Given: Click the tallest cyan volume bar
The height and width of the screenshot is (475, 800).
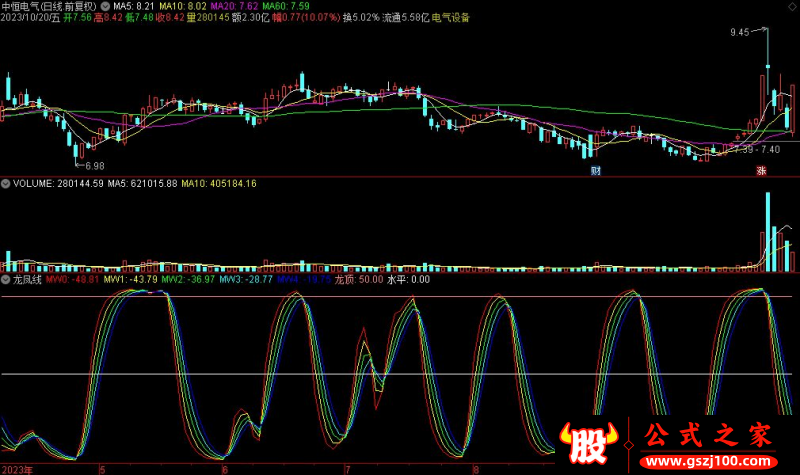Looking at the screenshot, I should click(768, 232).
